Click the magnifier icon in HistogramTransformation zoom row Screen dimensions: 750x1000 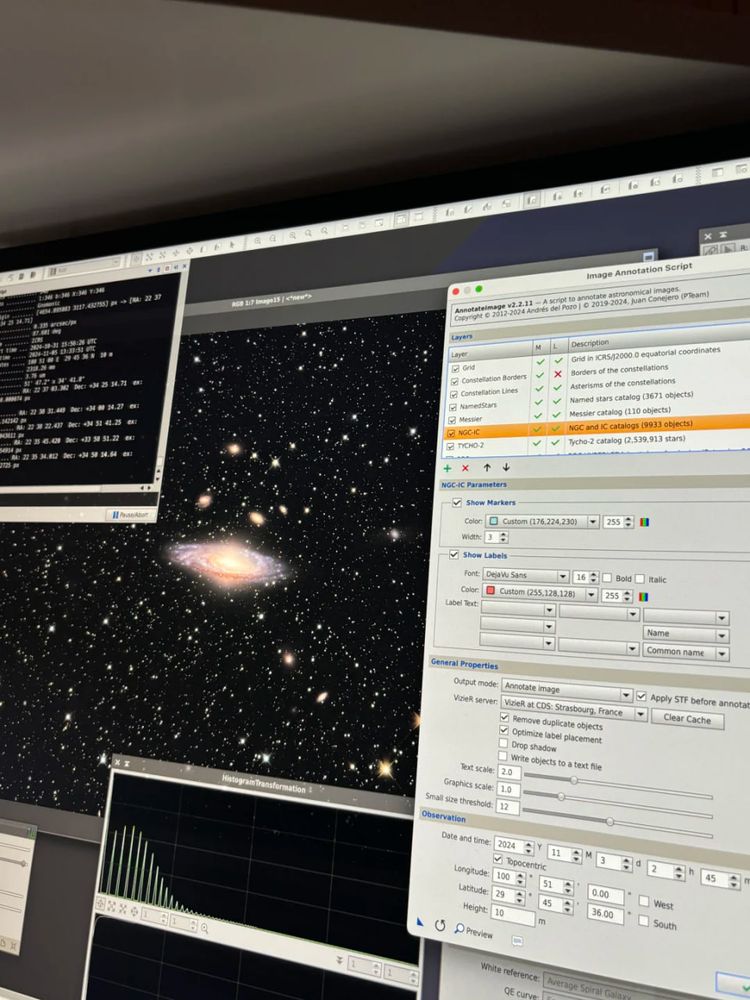coord(205,928)
